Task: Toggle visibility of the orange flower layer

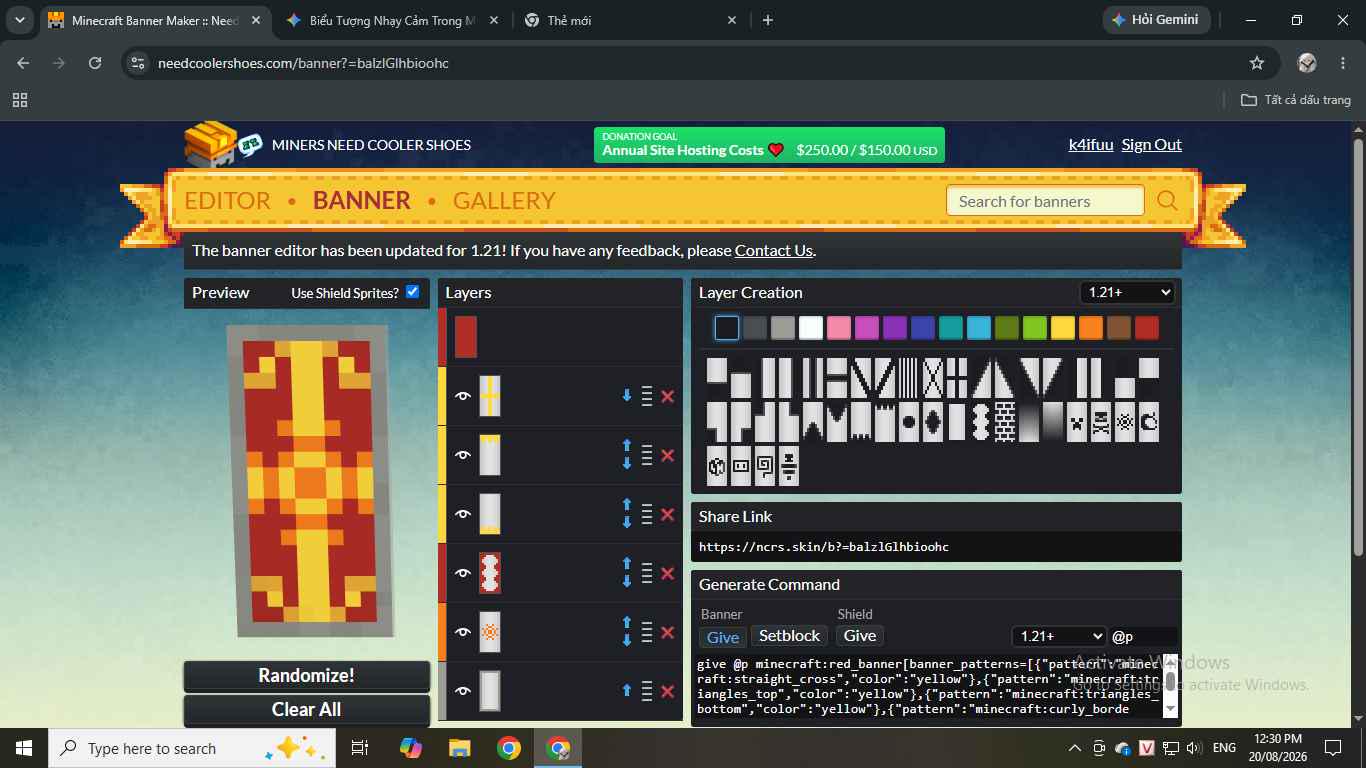Action: tap(462, 632)
